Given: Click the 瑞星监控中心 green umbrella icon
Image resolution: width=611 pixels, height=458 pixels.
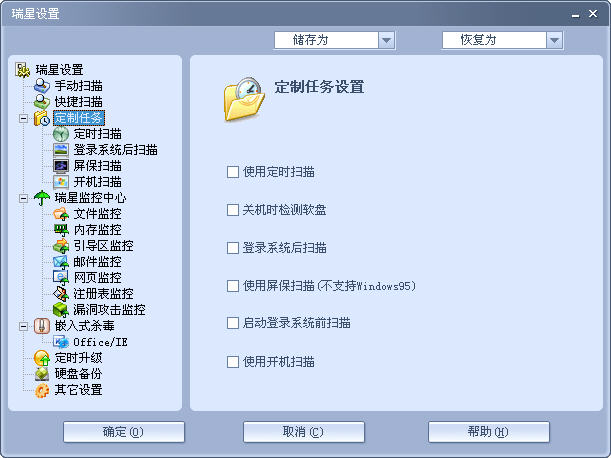Looking at the screenshot, I should pos(42,198).
